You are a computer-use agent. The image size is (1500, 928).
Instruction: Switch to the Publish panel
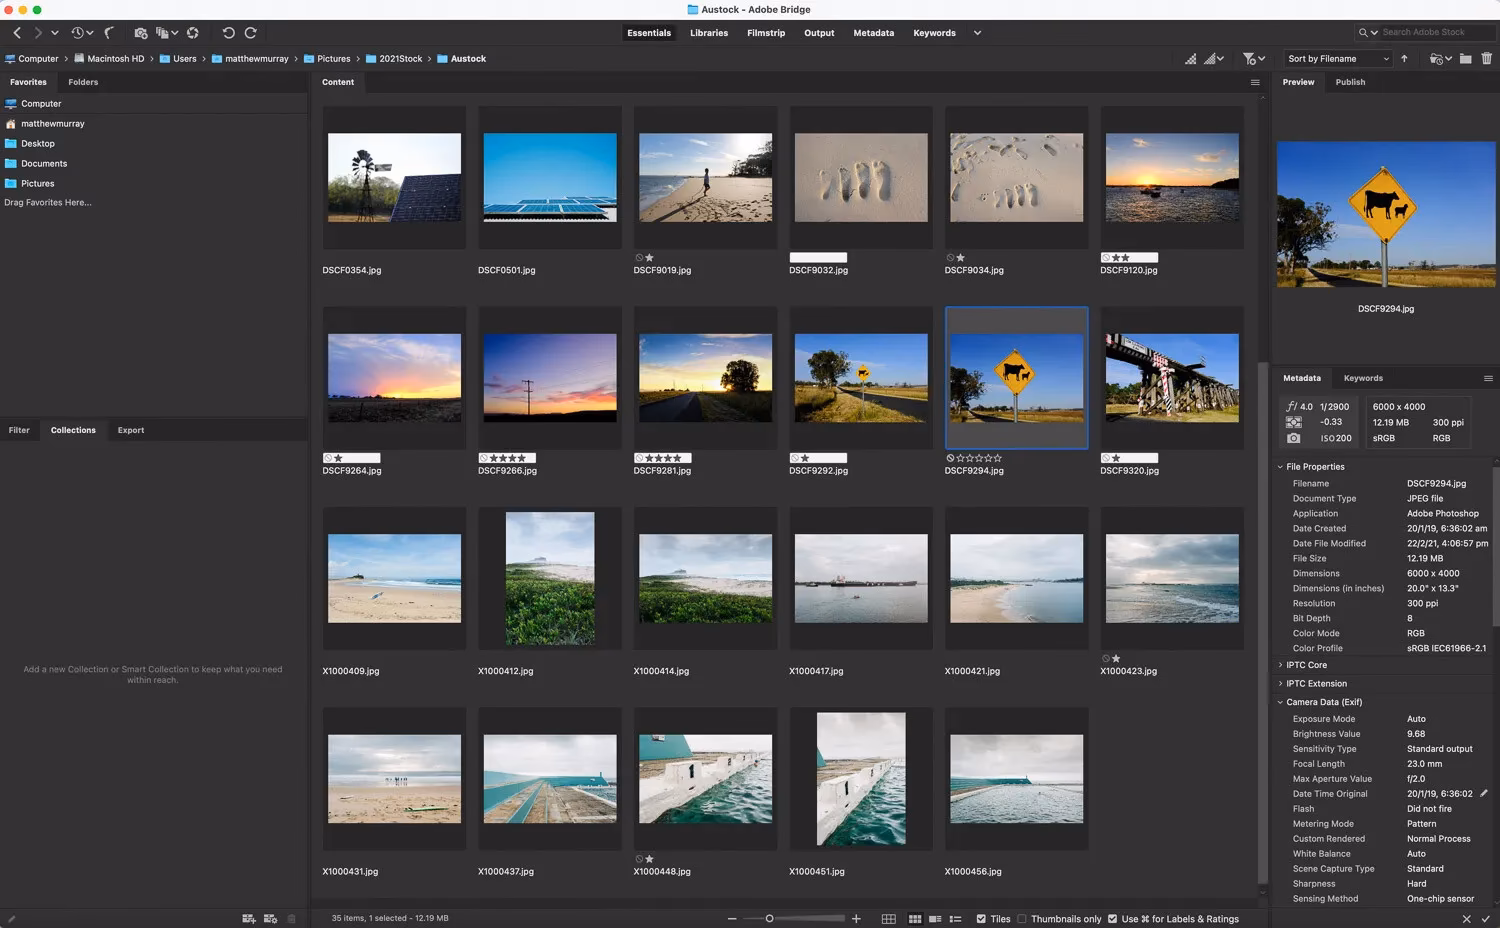coord(1350,82)
